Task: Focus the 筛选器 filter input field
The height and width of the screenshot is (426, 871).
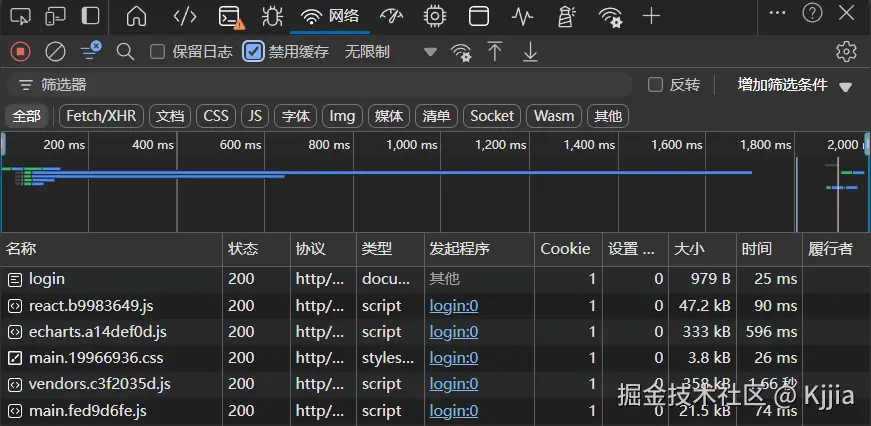Action: [x=319, y=85]
